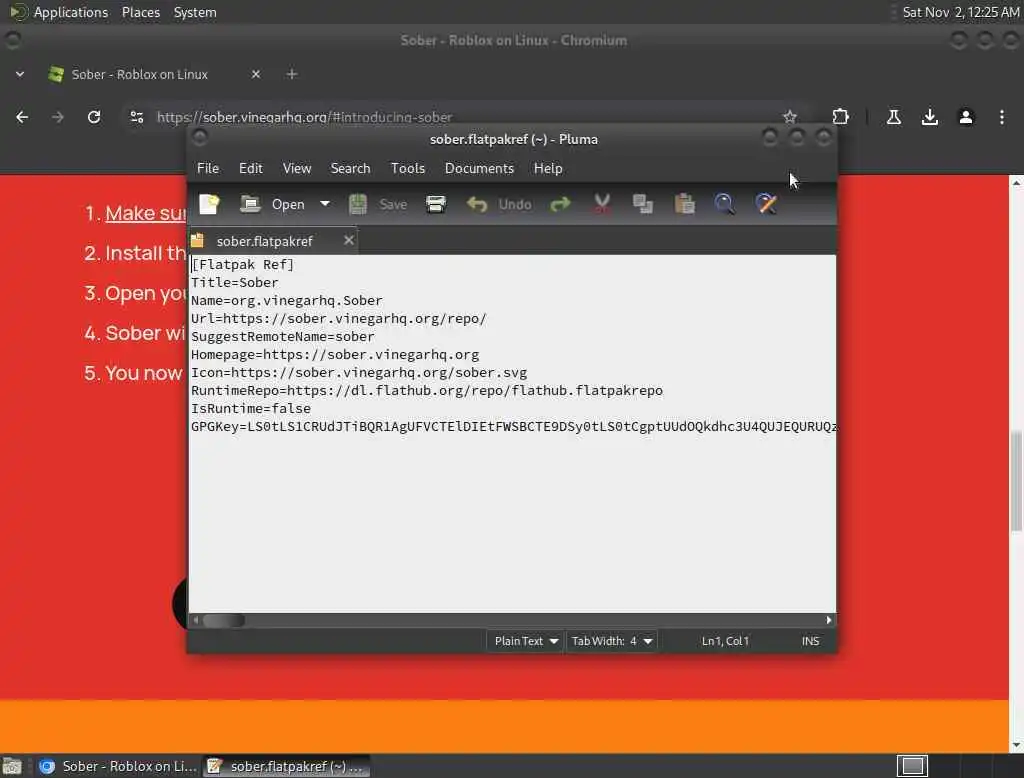Click the Ln 1, Col 1 status entry
This screenshot has width=1024, height=778.
coord(725,641)
